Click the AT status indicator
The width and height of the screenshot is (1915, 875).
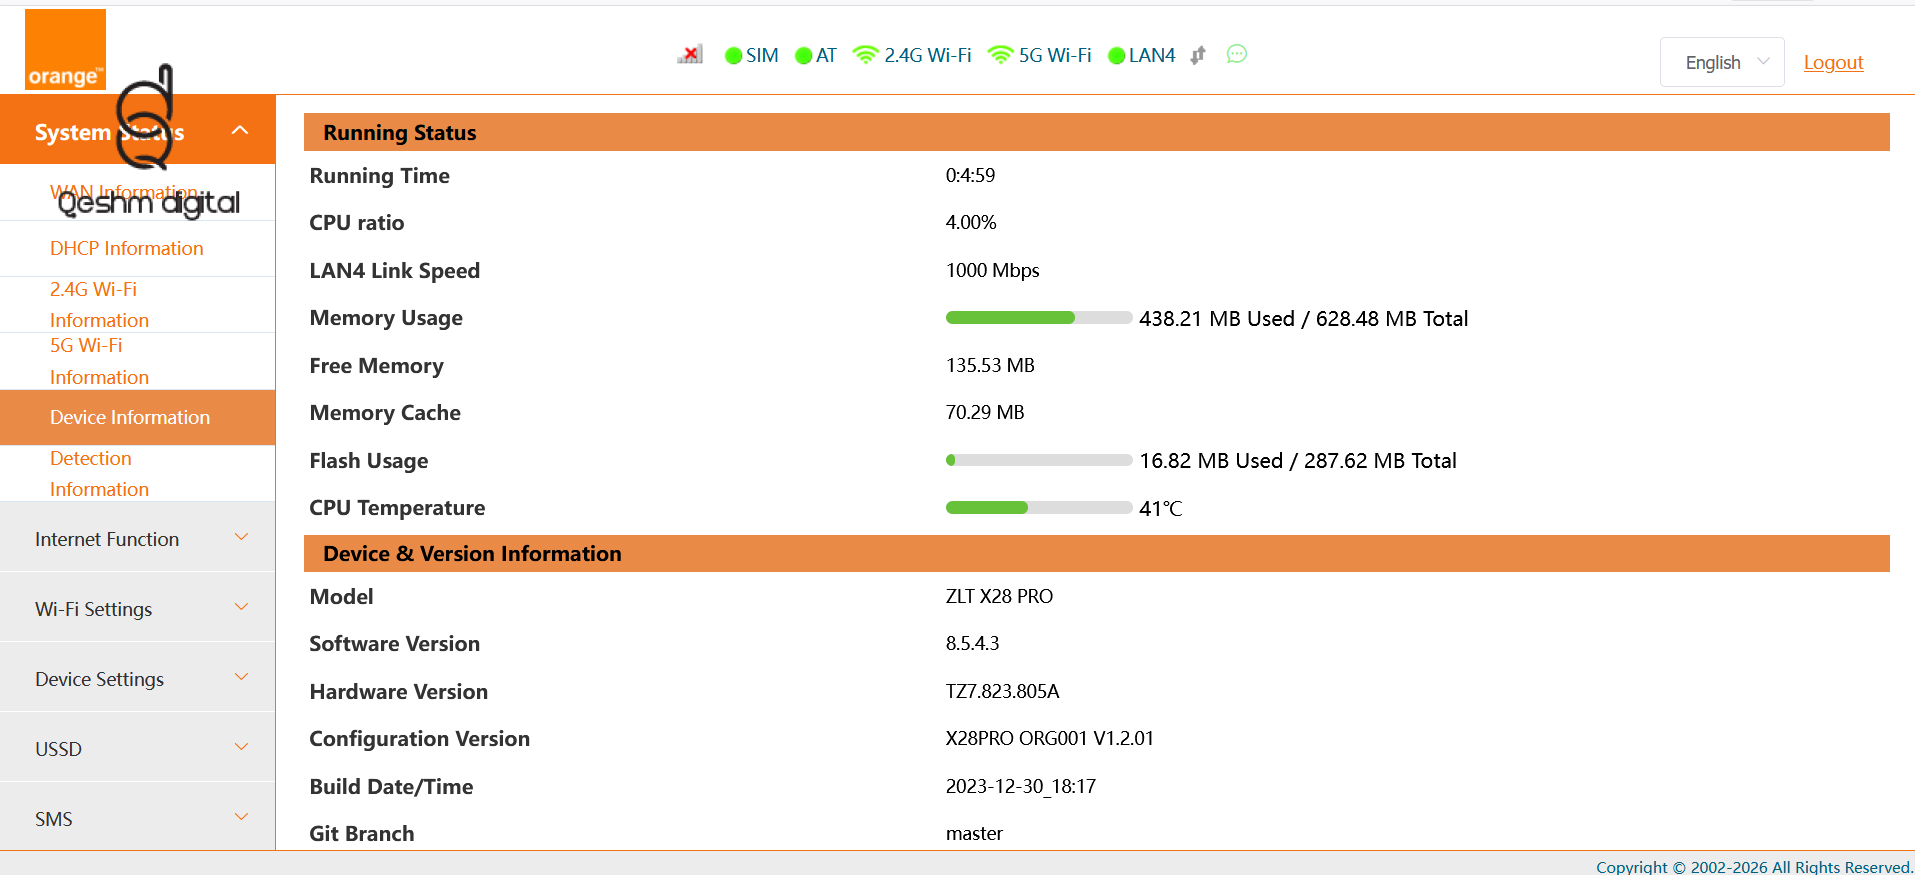point(815,56)
